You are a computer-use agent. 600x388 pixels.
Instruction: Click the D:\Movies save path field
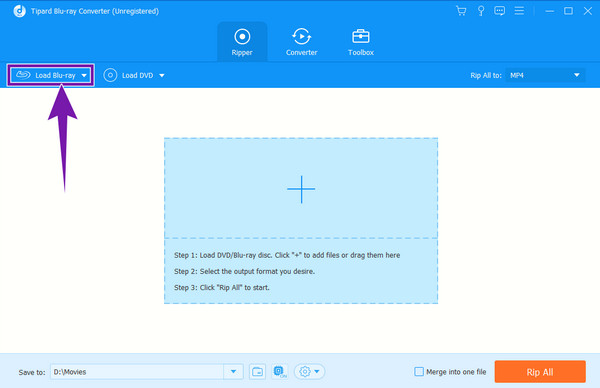pos(137,372)
